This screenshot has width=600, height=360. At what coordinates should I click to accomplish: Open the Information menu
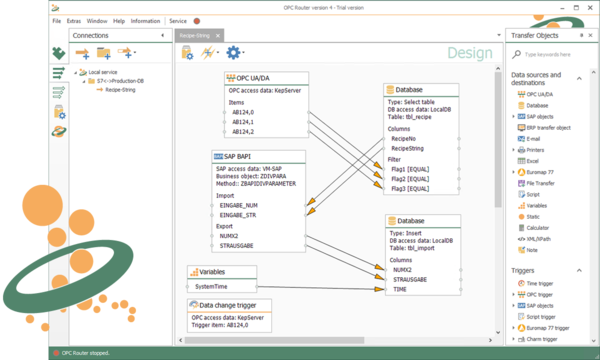145,21
